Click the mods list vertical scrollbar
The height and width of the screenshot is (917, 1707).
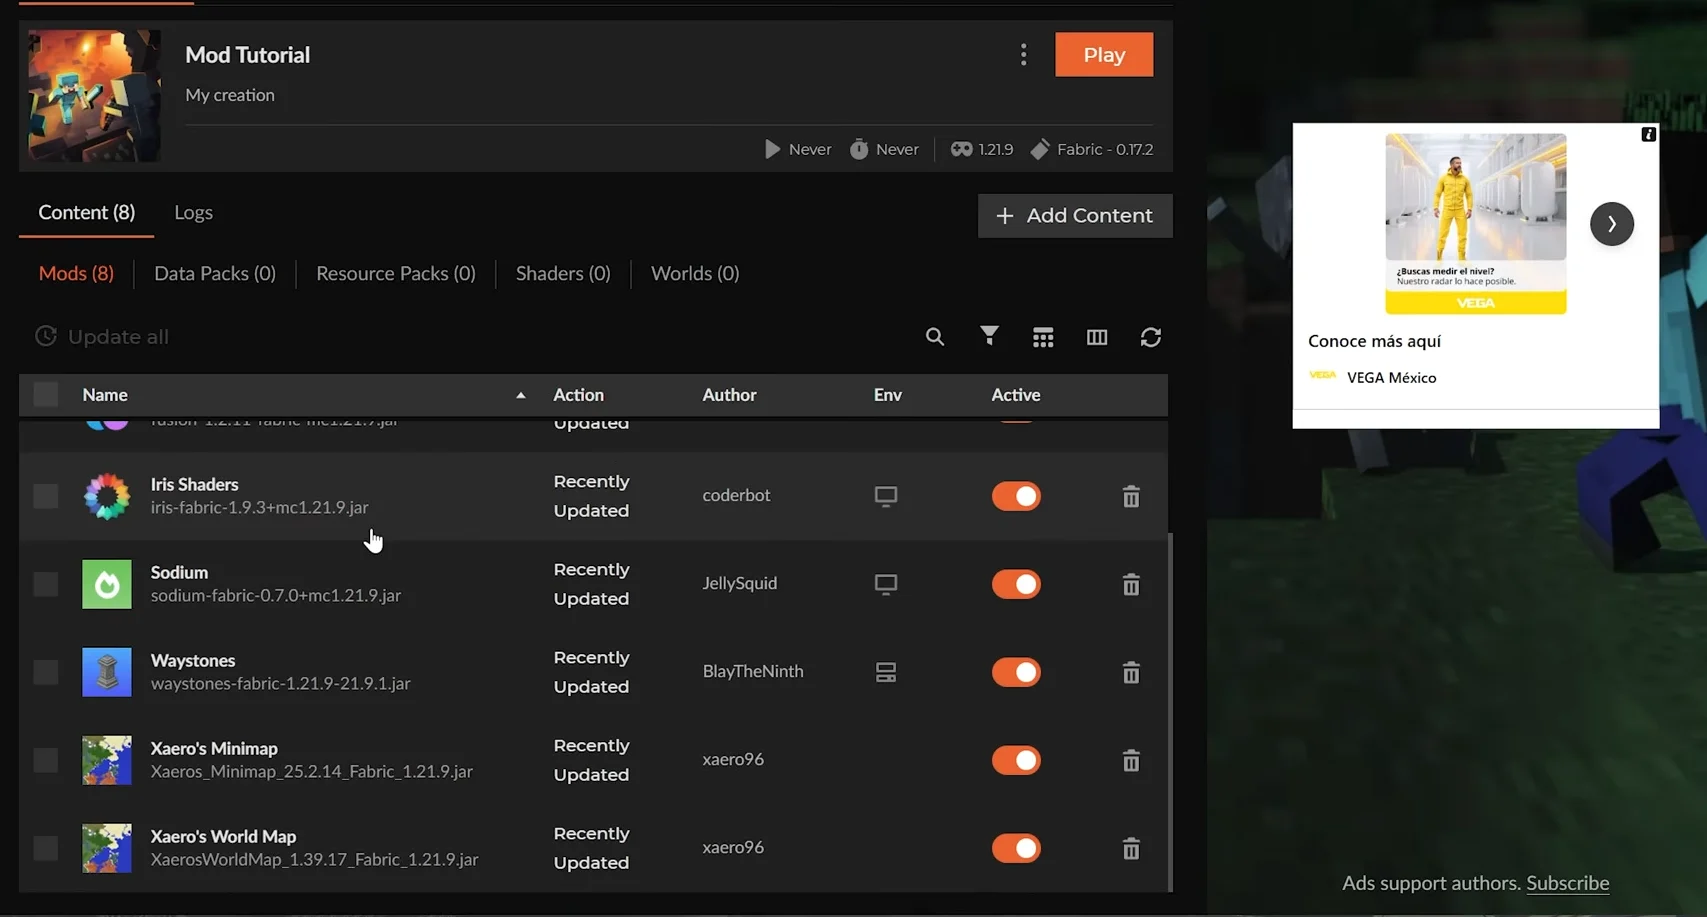click(1170, 710)
